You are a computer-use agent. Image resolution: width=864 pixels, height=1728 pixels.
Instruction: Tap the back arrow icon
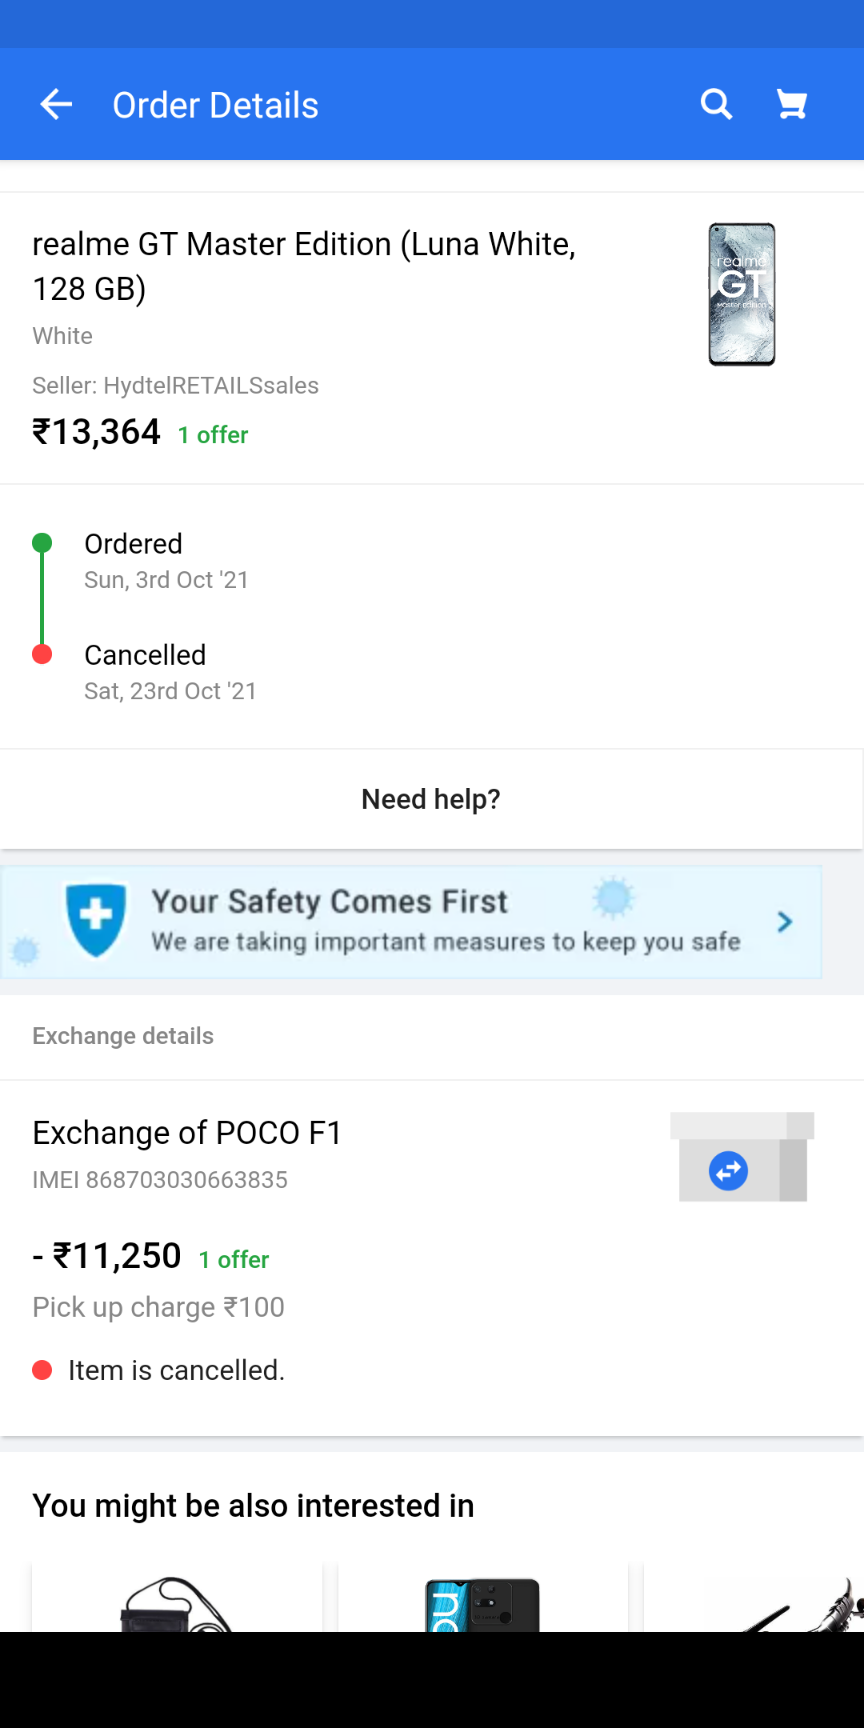click(56, 104)
